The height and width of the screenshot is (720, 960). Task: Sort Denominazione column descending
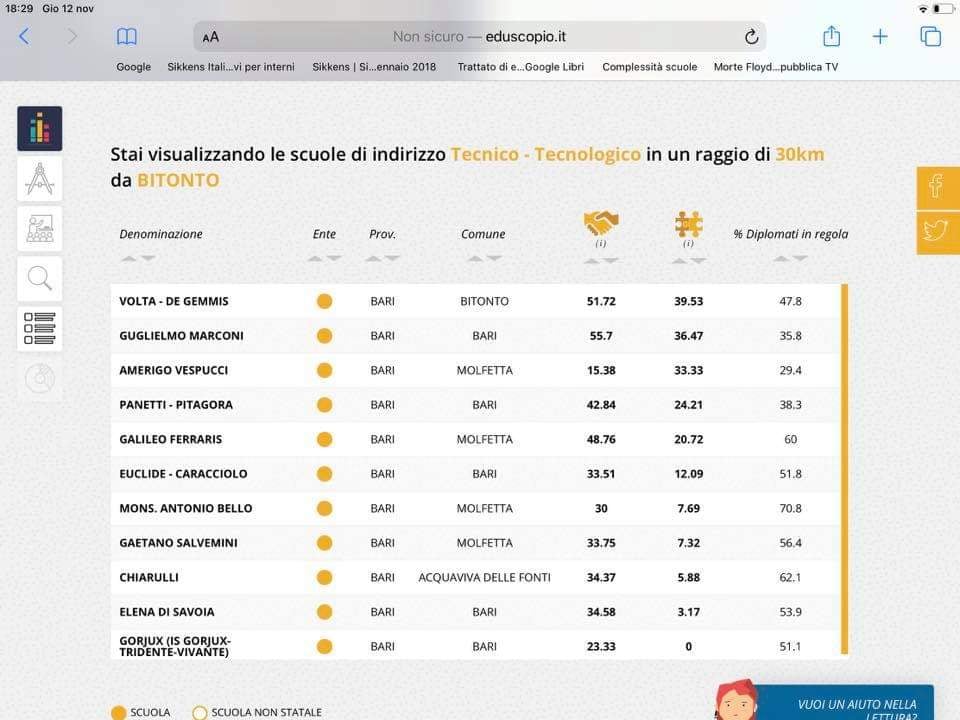tap(148, 258)
